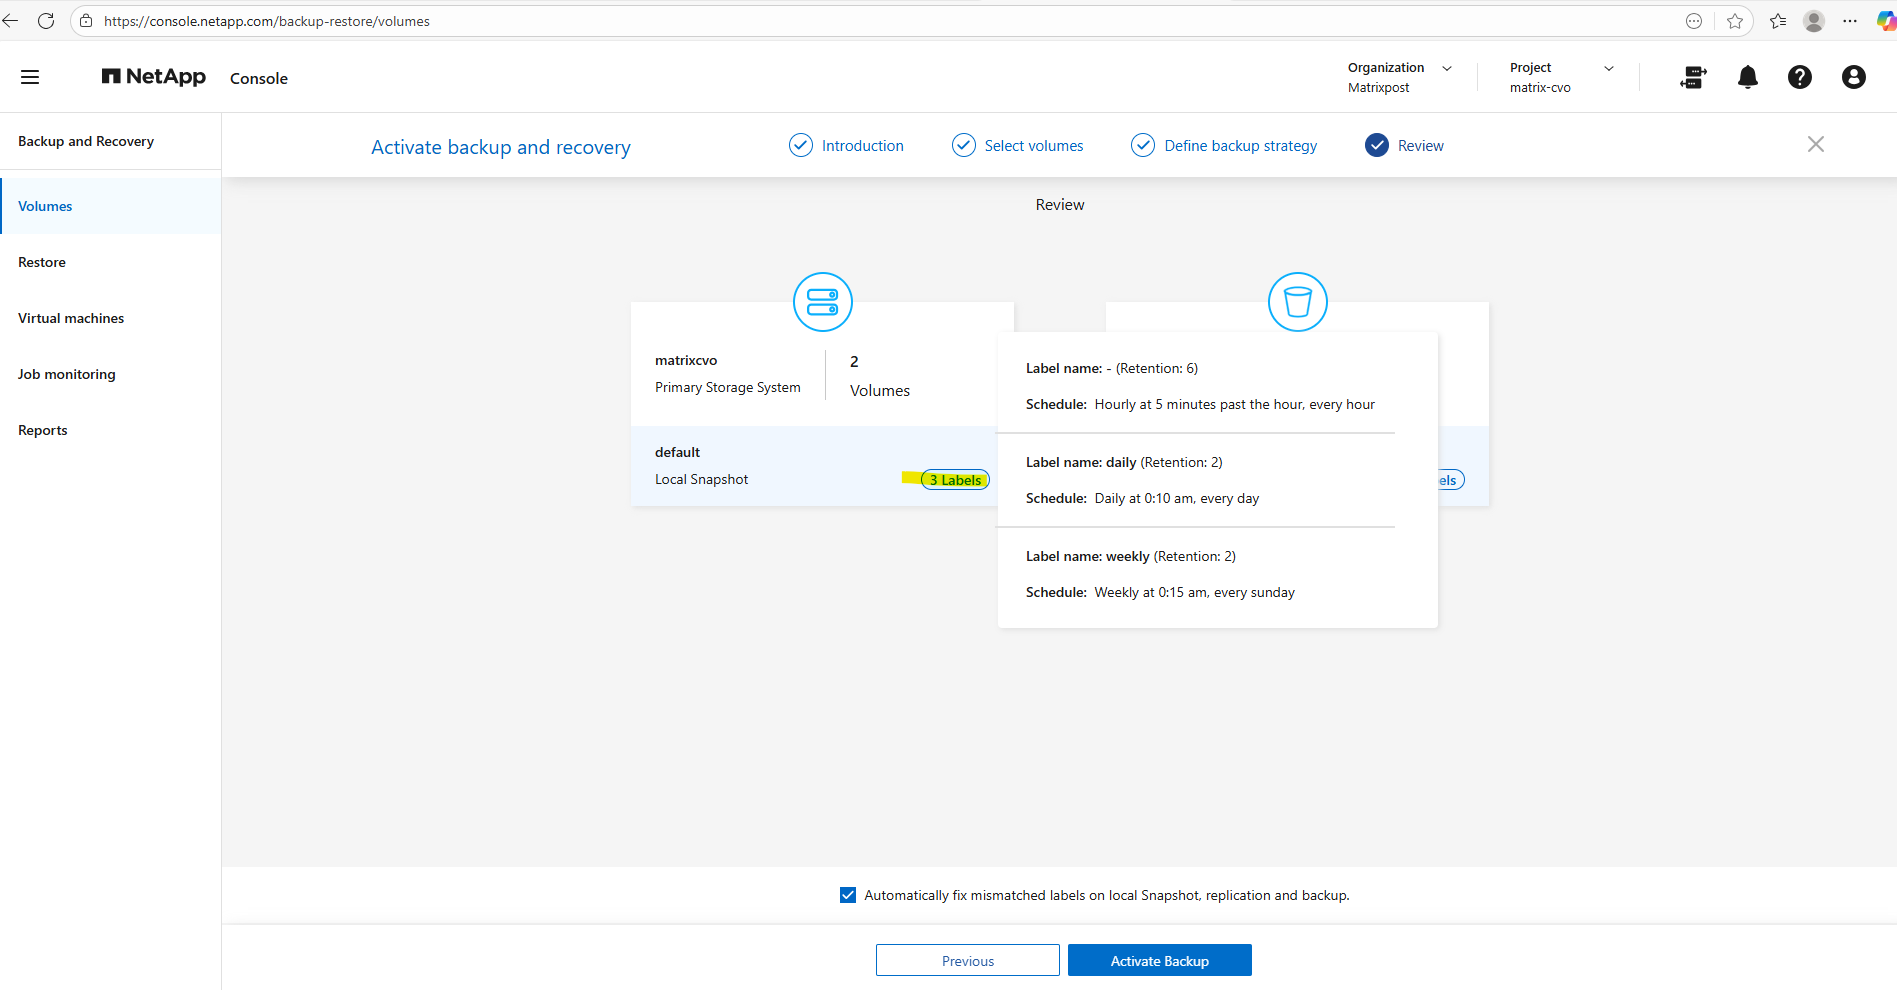Click the primary storage system icon
The width and height of the screenshot is (1897, 990).
coord(822,302)
